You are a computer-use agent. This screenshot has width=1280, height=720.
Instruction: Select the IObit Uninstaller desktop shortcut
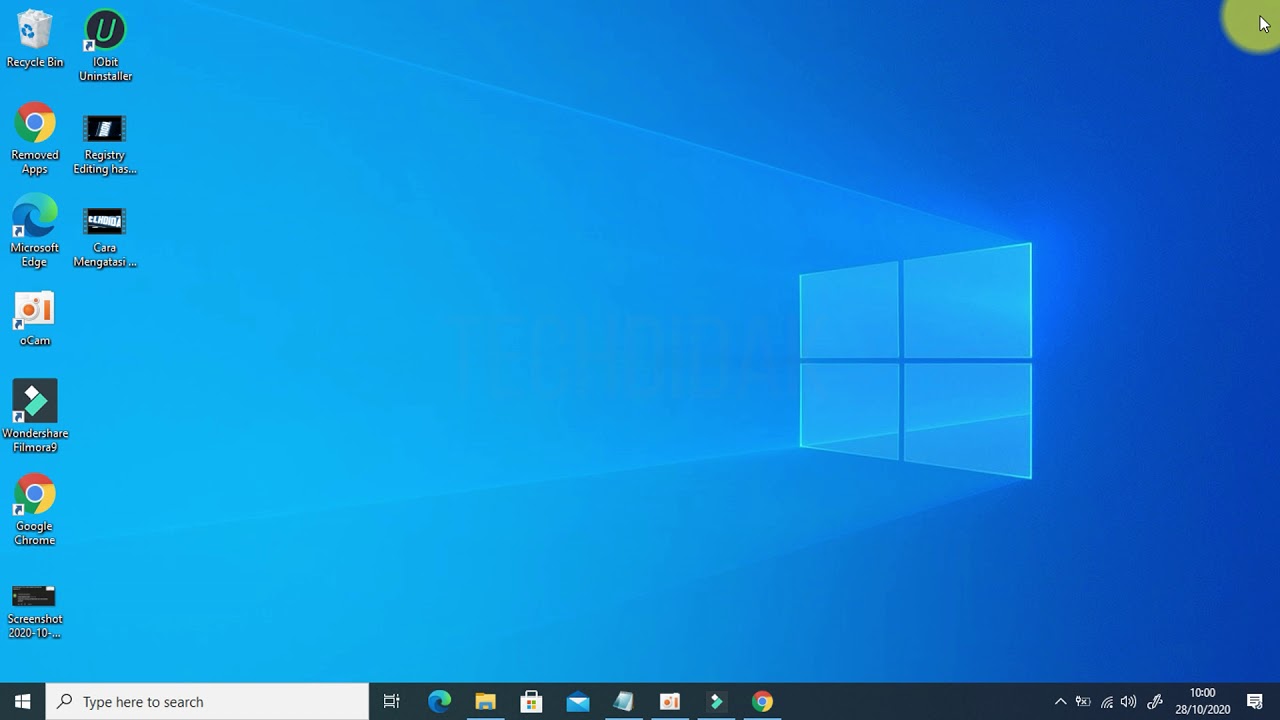tap(105, 46)
